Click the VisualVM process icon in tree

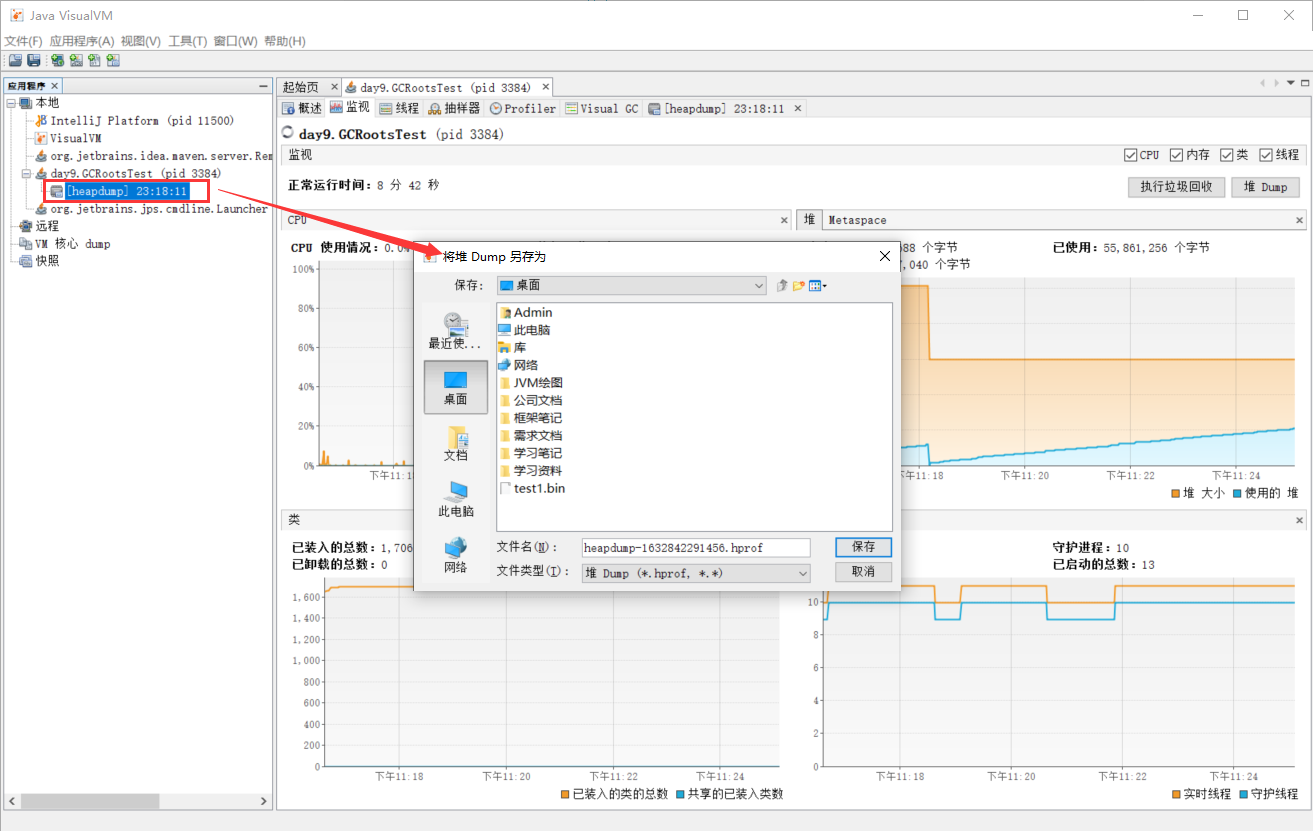41,138
